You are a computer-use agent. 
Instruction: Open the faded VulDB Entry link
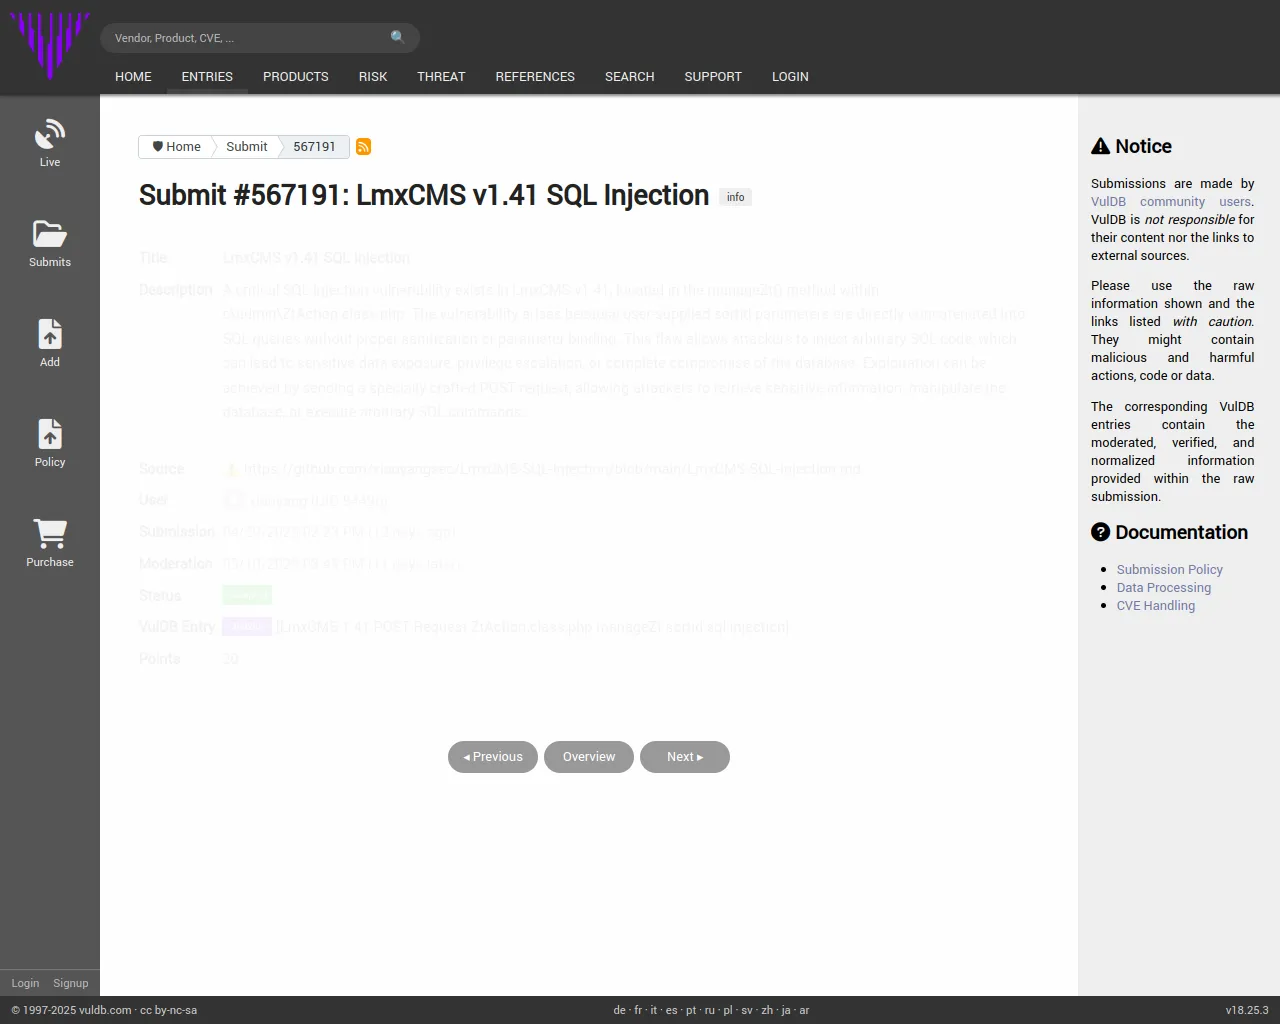tap(532, 627)
